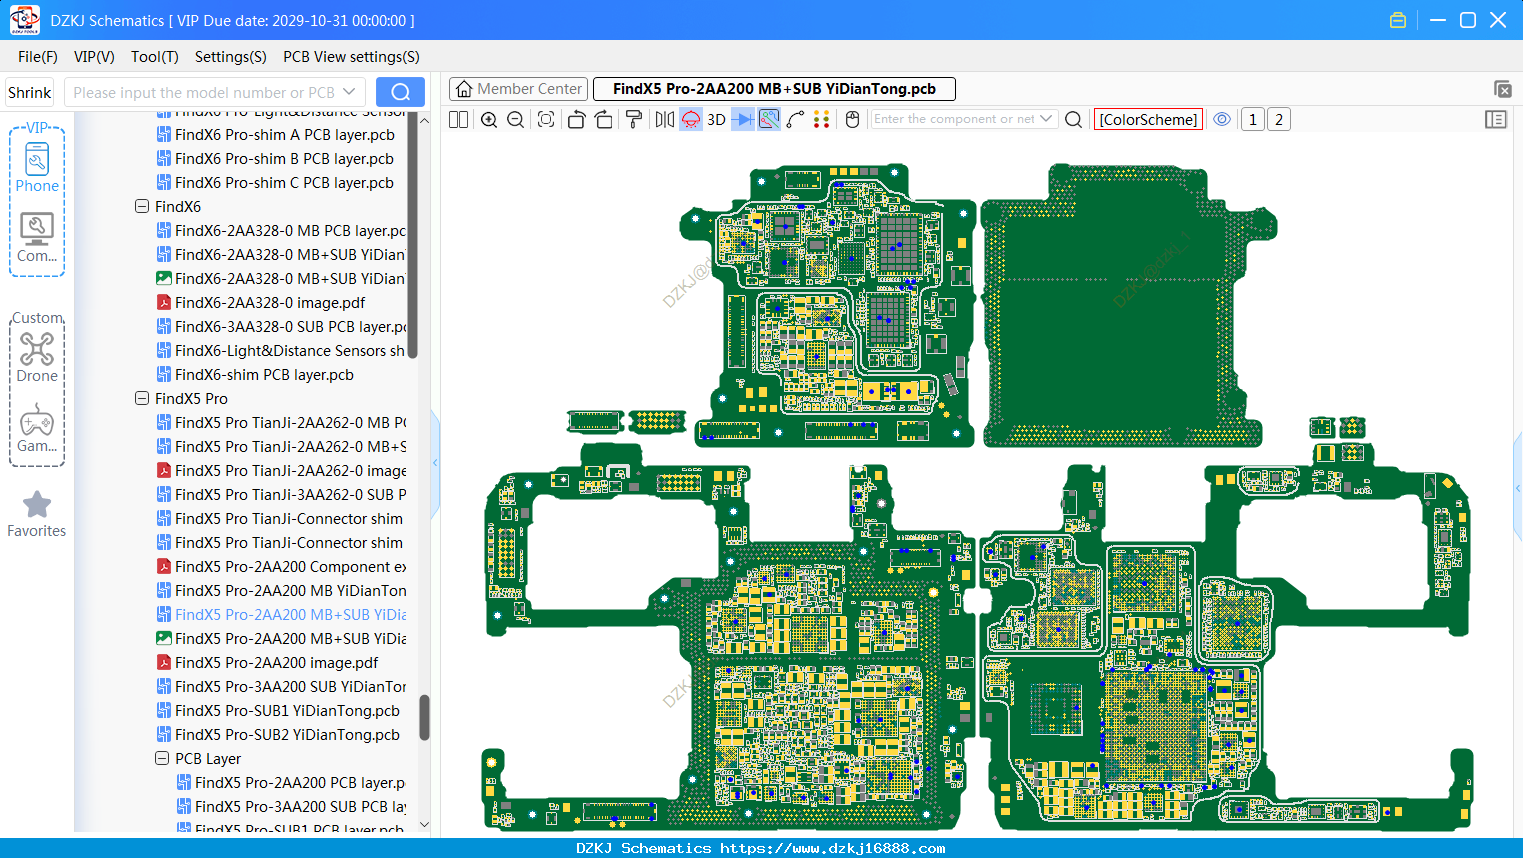Click the file tree scroll up arrow
Viewport: 1523px width, 858px height.
pos(424,120)
